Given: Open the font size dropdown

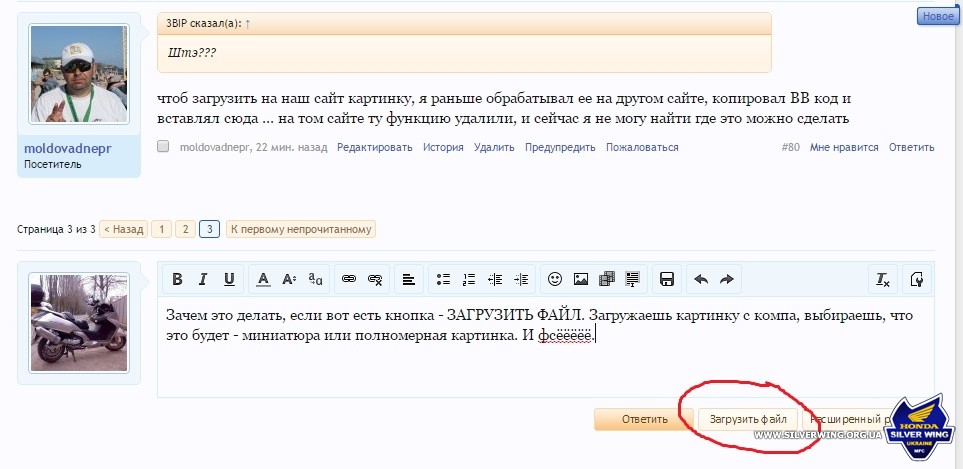Looking at the screenshot, I should (x=289, y=279).
